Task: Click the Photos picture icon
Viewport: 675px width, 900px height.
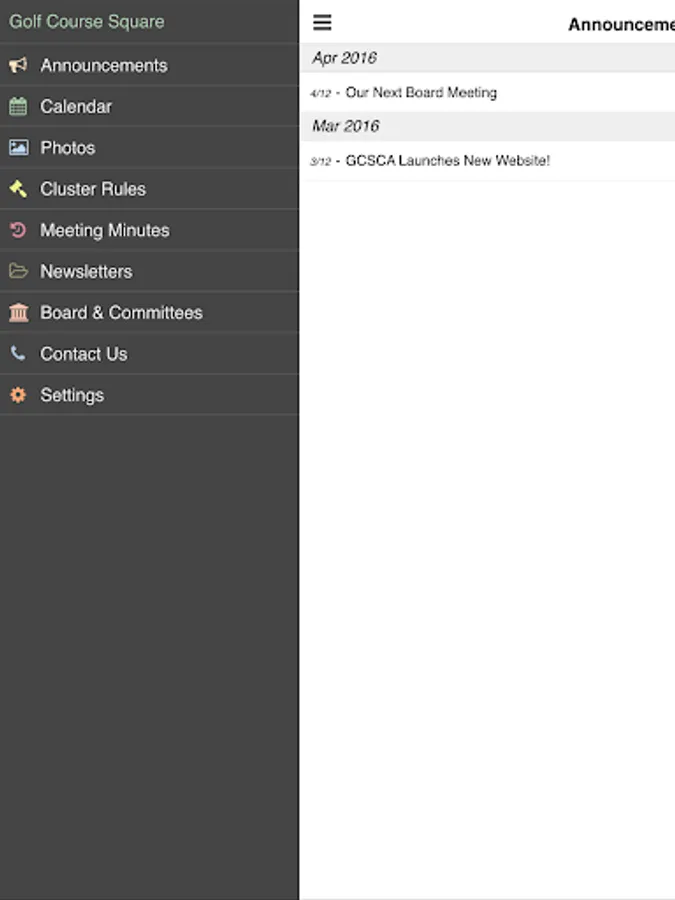Action: click(x=18, y=148)
